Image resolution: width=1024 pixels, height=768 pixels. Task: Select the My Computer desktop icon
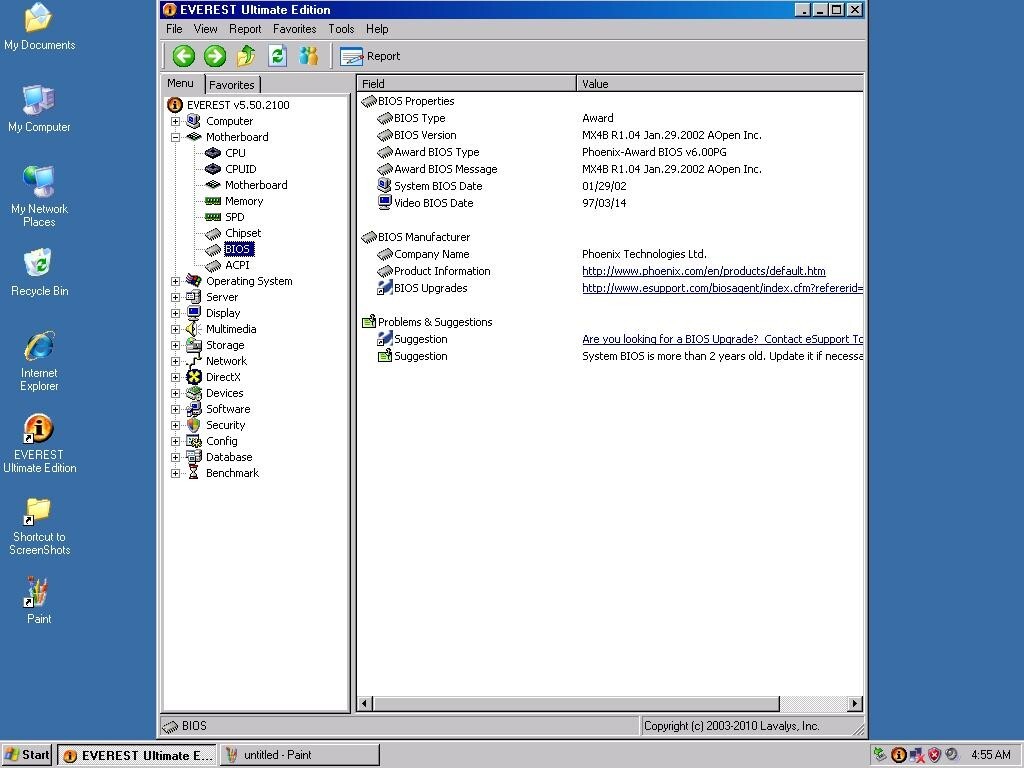coord(39,109)
